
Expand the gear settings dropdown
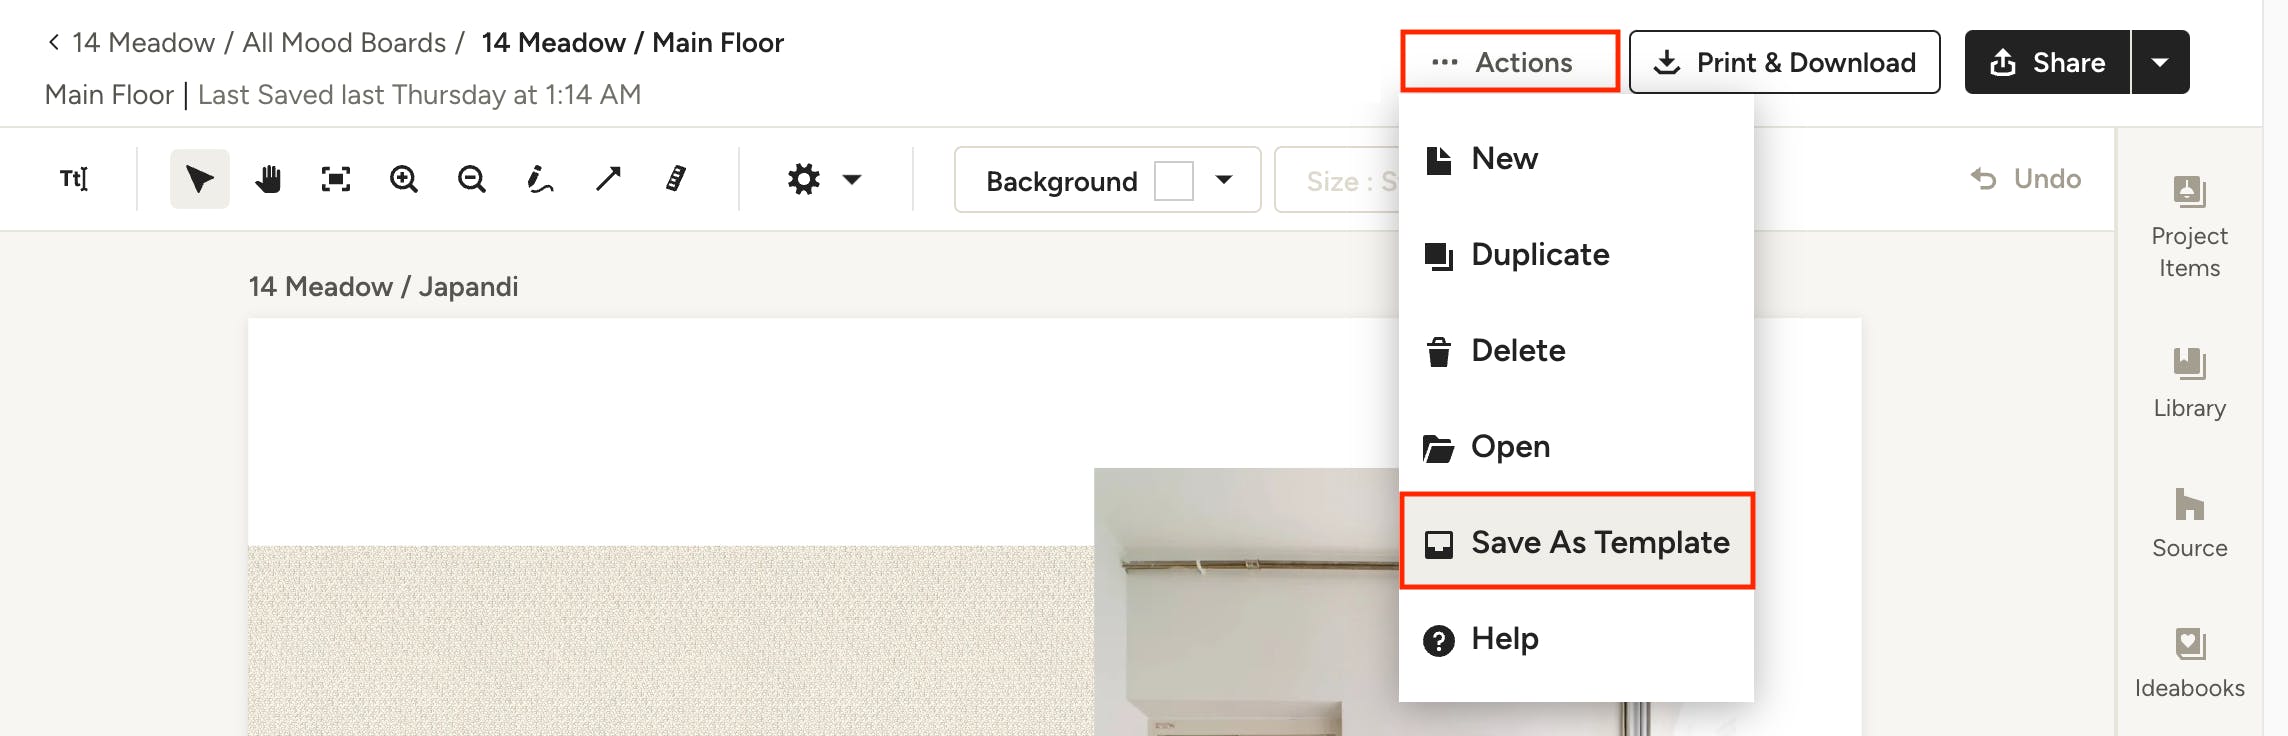[x=824, y=180]
